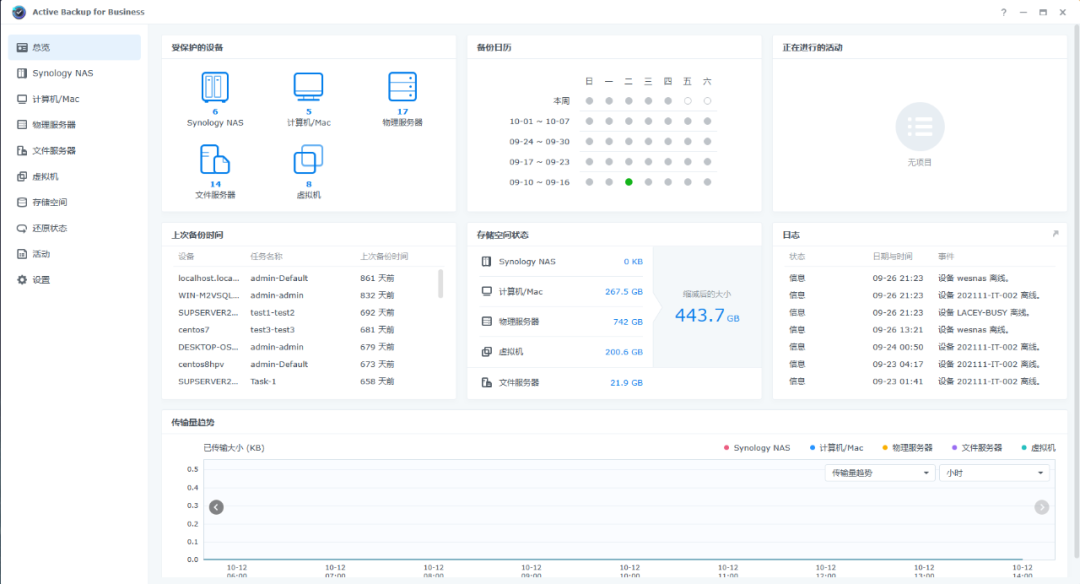Click the main window vertical scrollbar
The height and width of the screenshot is (584, 1080).
point(1076,289)
